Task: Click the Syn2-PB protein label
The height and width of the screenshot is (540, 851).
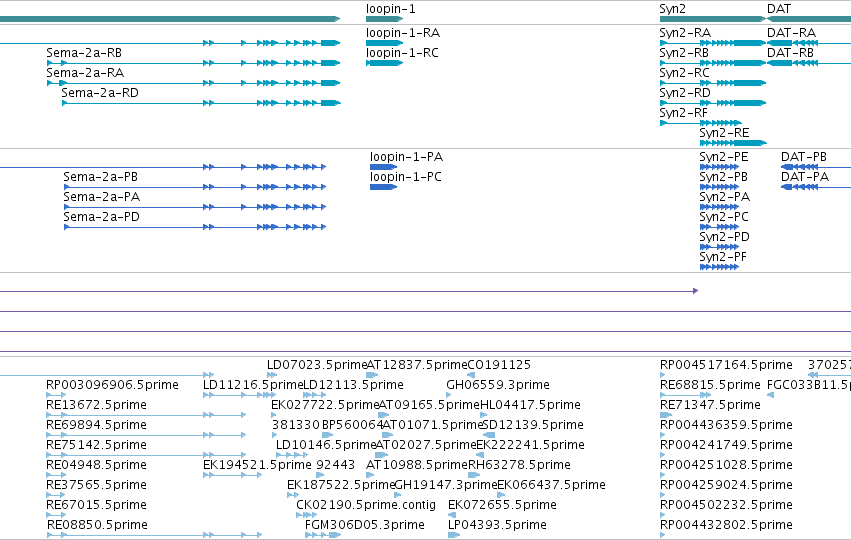Action: [723, 177]
